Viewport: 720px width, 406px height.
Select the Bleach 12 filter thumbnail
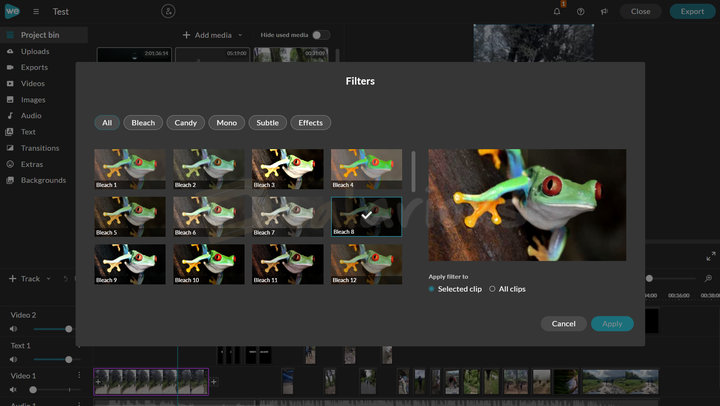point(366,264)
